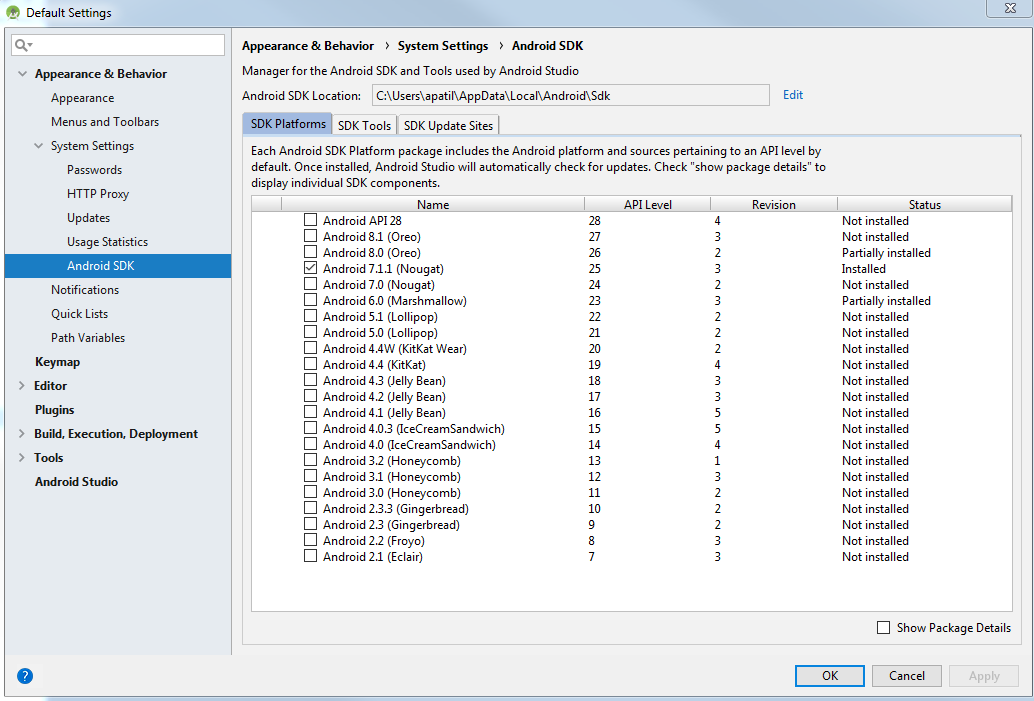Select the Android 4.4W (KitKat Wear) row name
The width and height of the screenshot is (1034, 701).
tap(394, 348)
